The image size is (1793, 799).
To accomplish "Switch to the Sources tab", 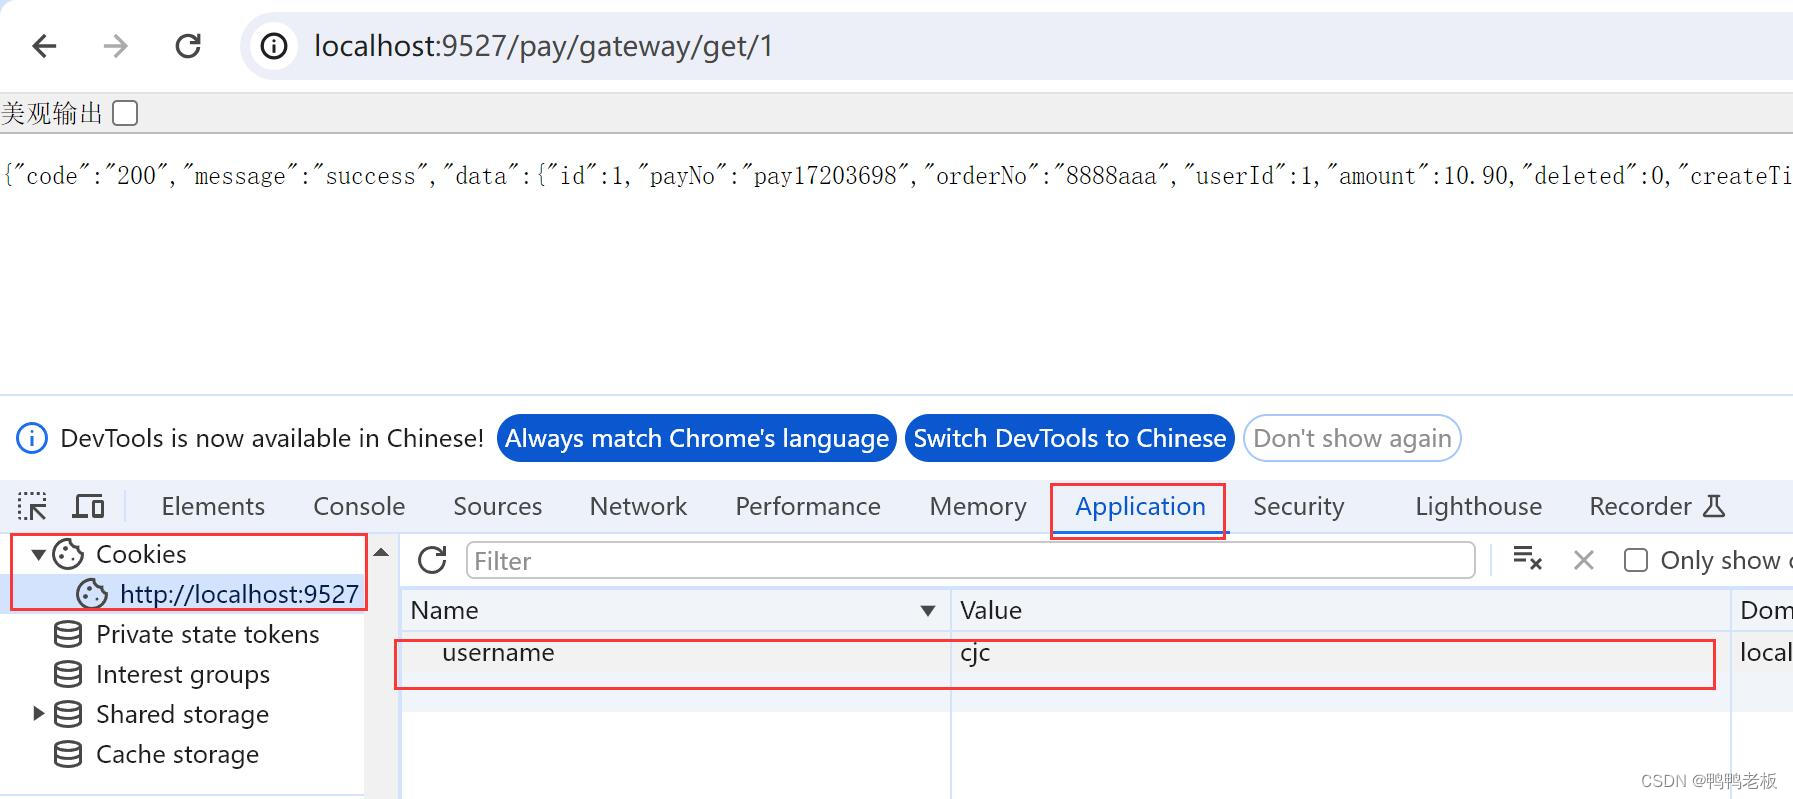I will pyautogui.click(x=497, y=506).
